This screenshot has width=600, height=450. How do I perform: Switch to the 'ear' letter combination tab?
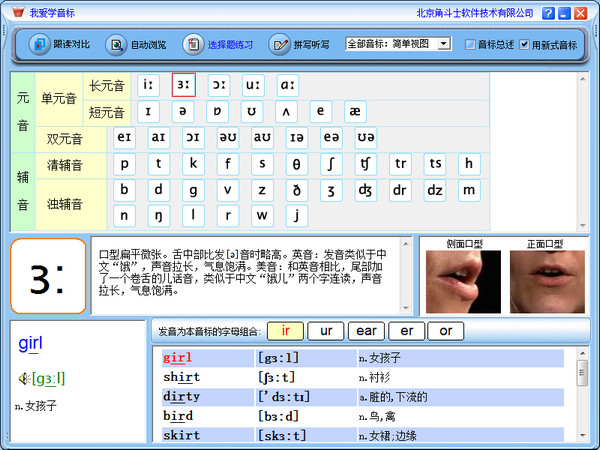pyautogui.click(x=366, y=331)
